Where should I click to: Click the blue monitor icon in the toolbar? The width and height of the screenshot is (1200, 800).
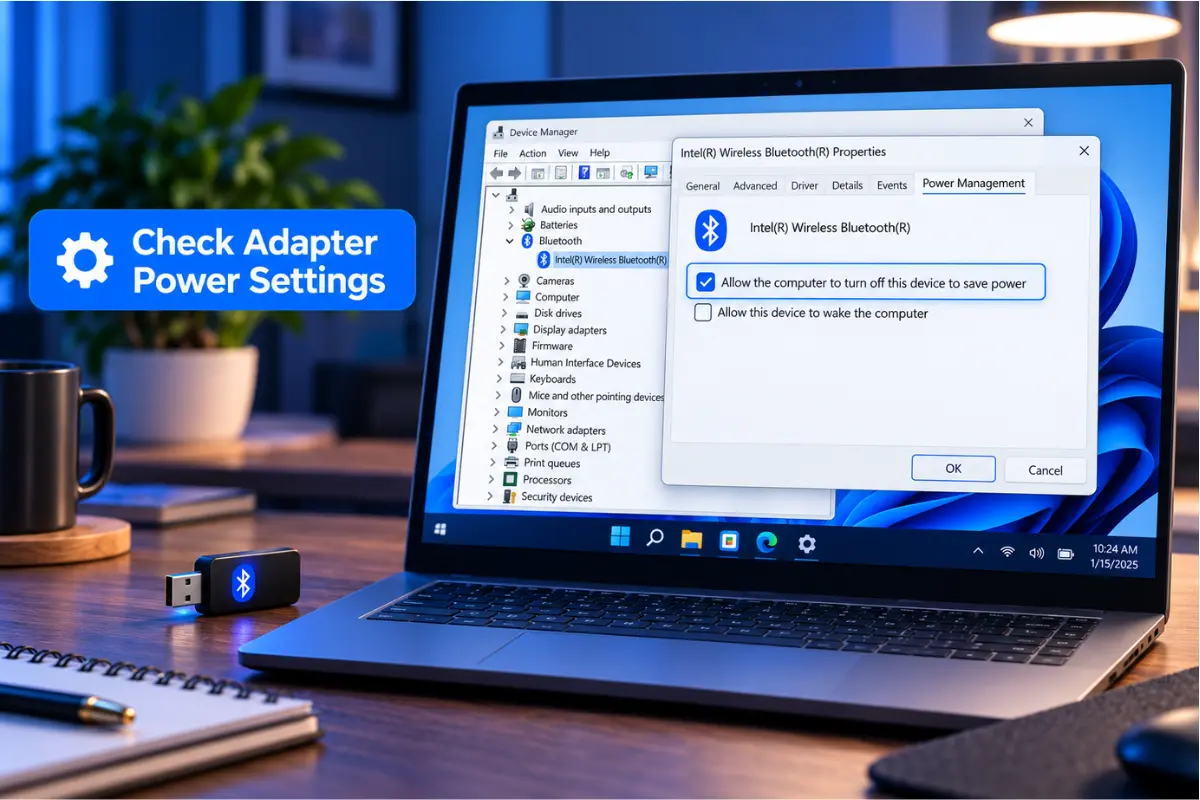point(651,172)
